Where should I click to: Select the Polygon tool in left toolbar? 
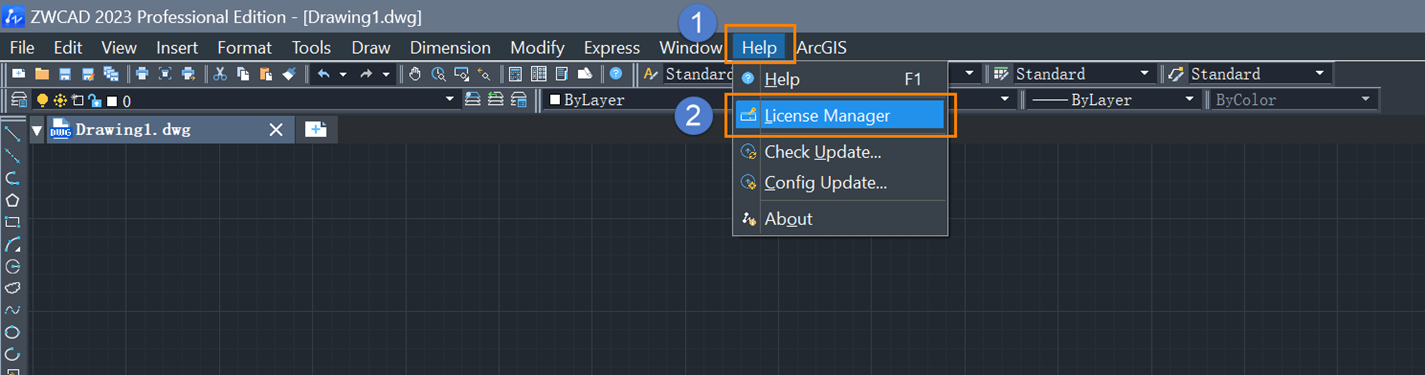click(13, 200)
